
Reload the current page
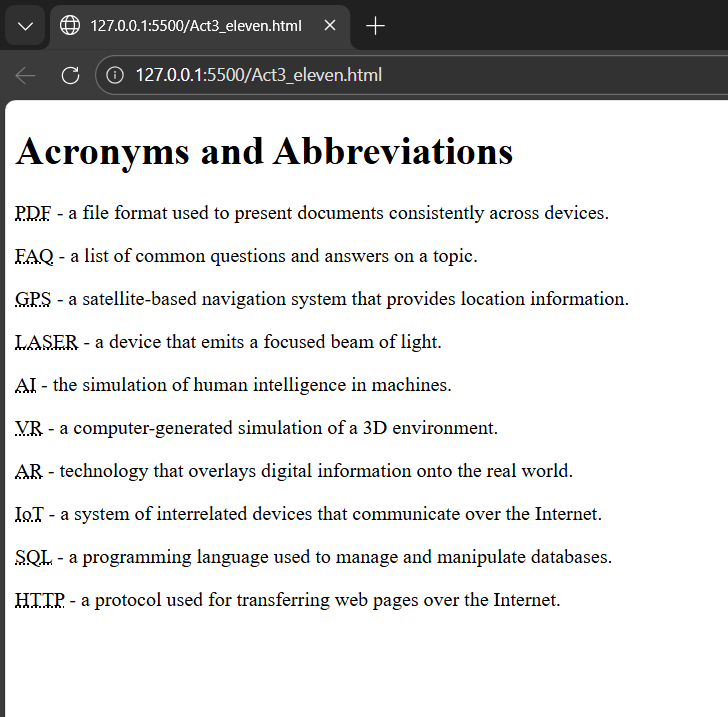coord(70,75)
